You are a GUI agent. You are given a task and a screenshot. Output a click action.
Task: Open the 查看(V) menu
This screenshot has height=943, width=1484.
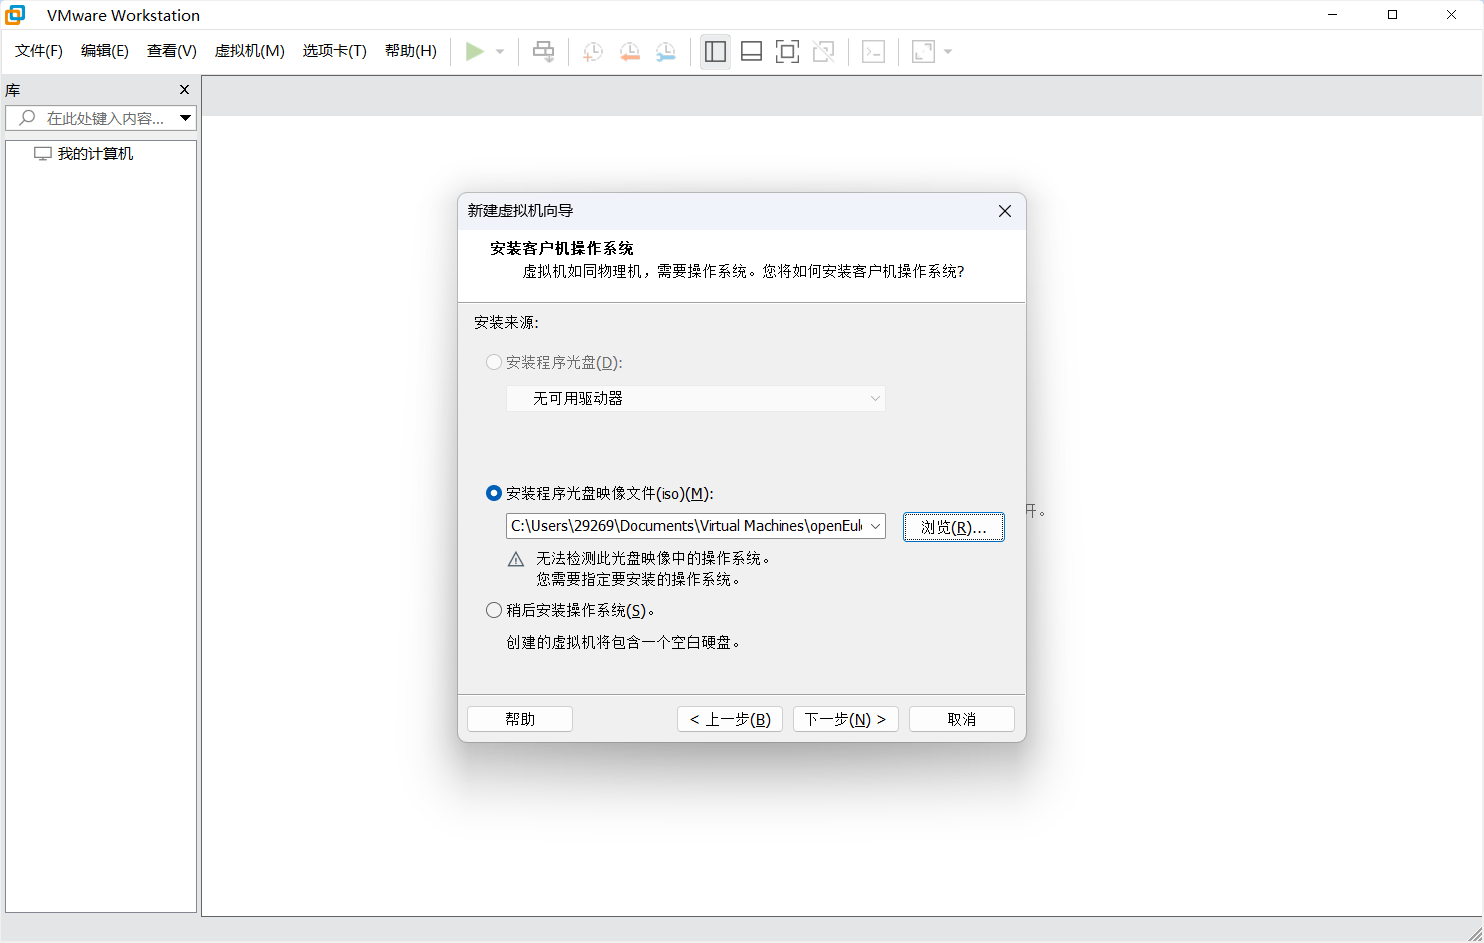172,51
